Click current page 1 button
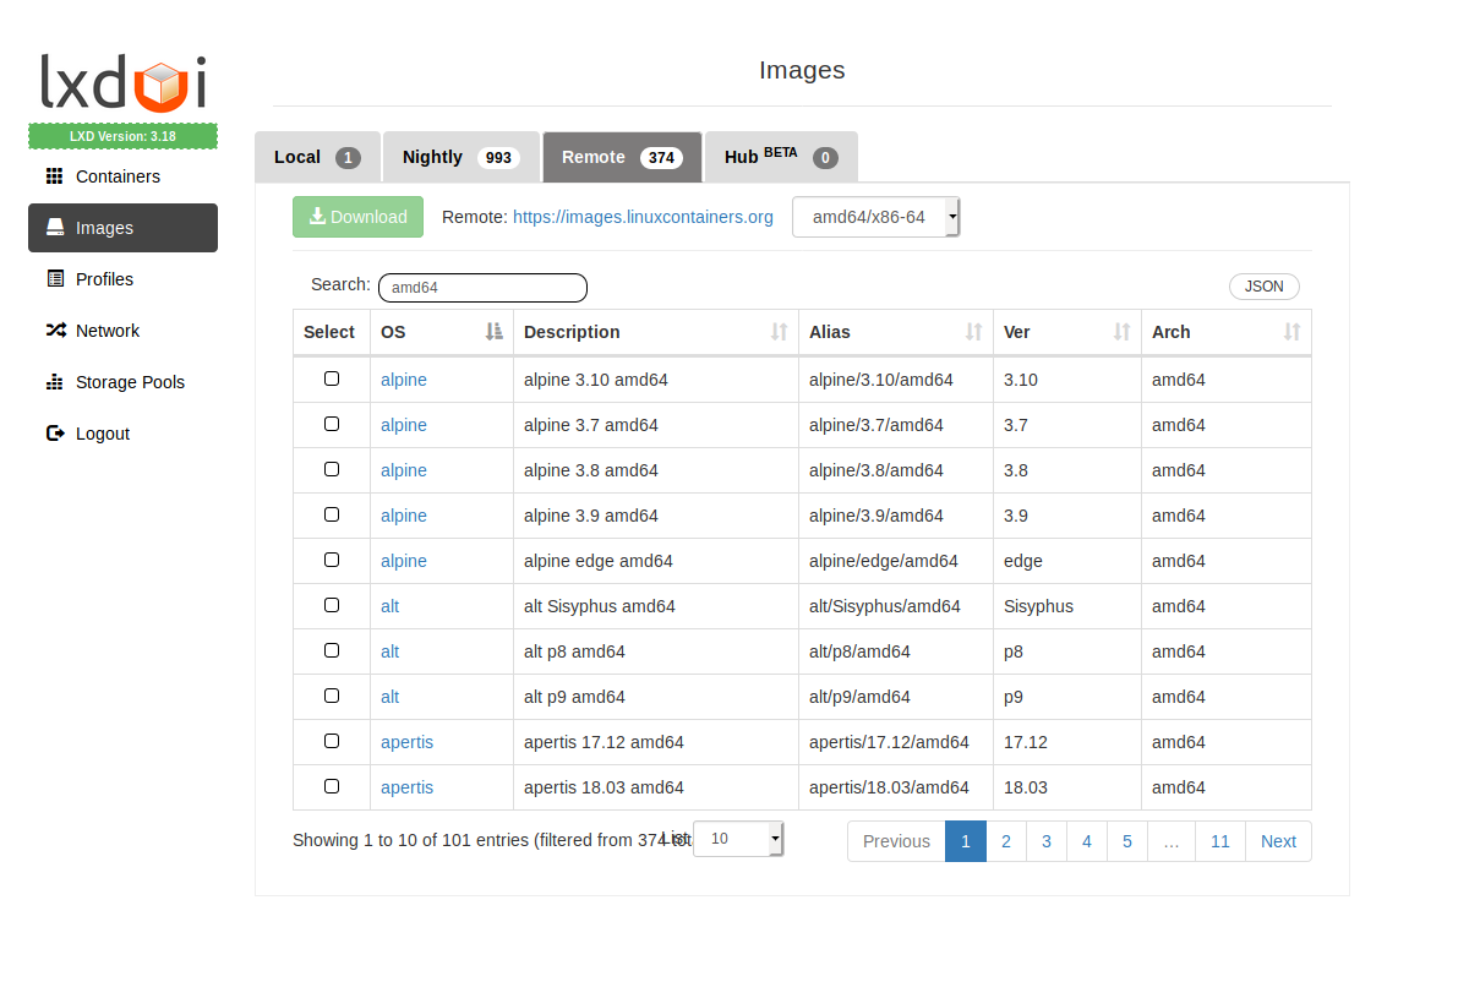This screenshot has height=987, width=1480. click(966, 841)
